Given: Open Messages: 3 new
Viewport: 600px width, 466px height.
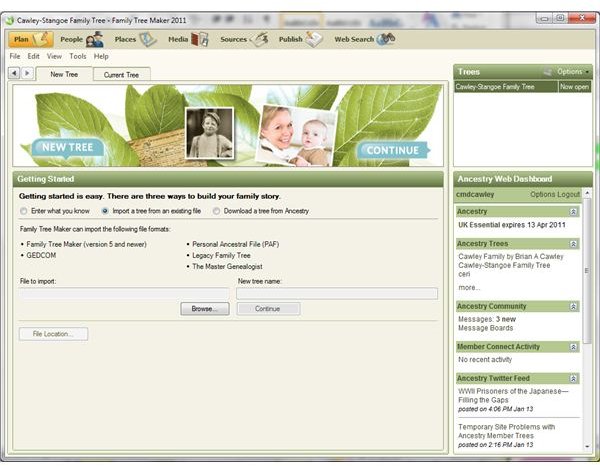Looking at the screenshot, I should coord(487,319).
